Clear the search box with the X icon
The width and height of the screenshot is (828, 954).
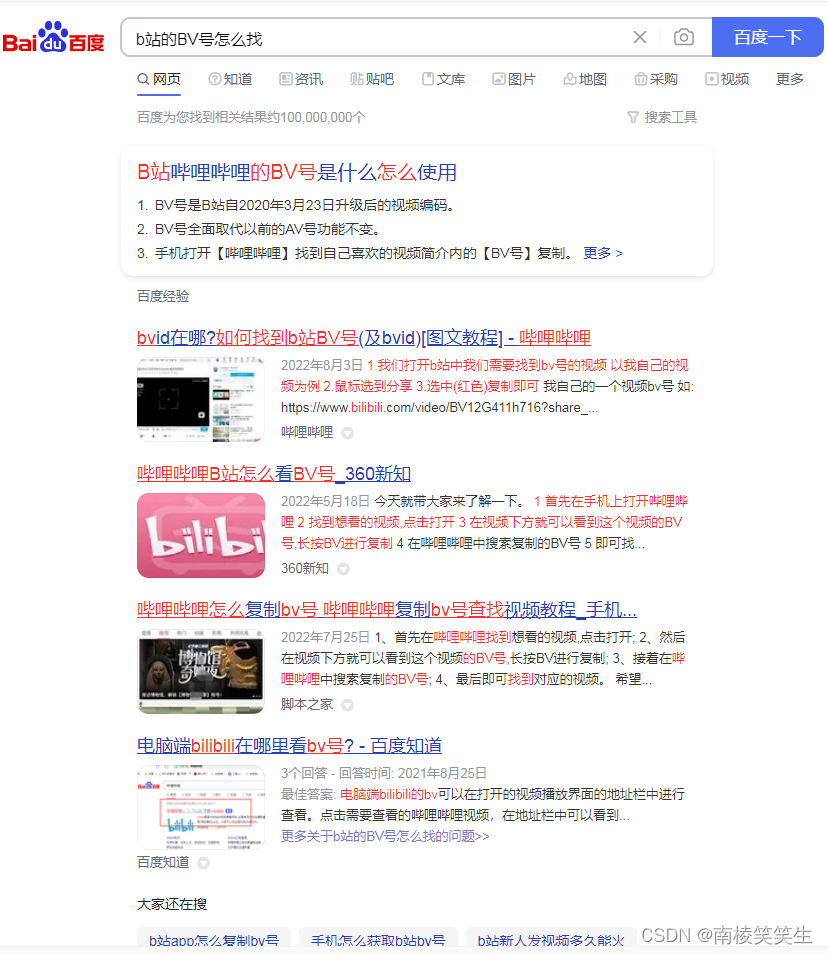click(640, 37)
